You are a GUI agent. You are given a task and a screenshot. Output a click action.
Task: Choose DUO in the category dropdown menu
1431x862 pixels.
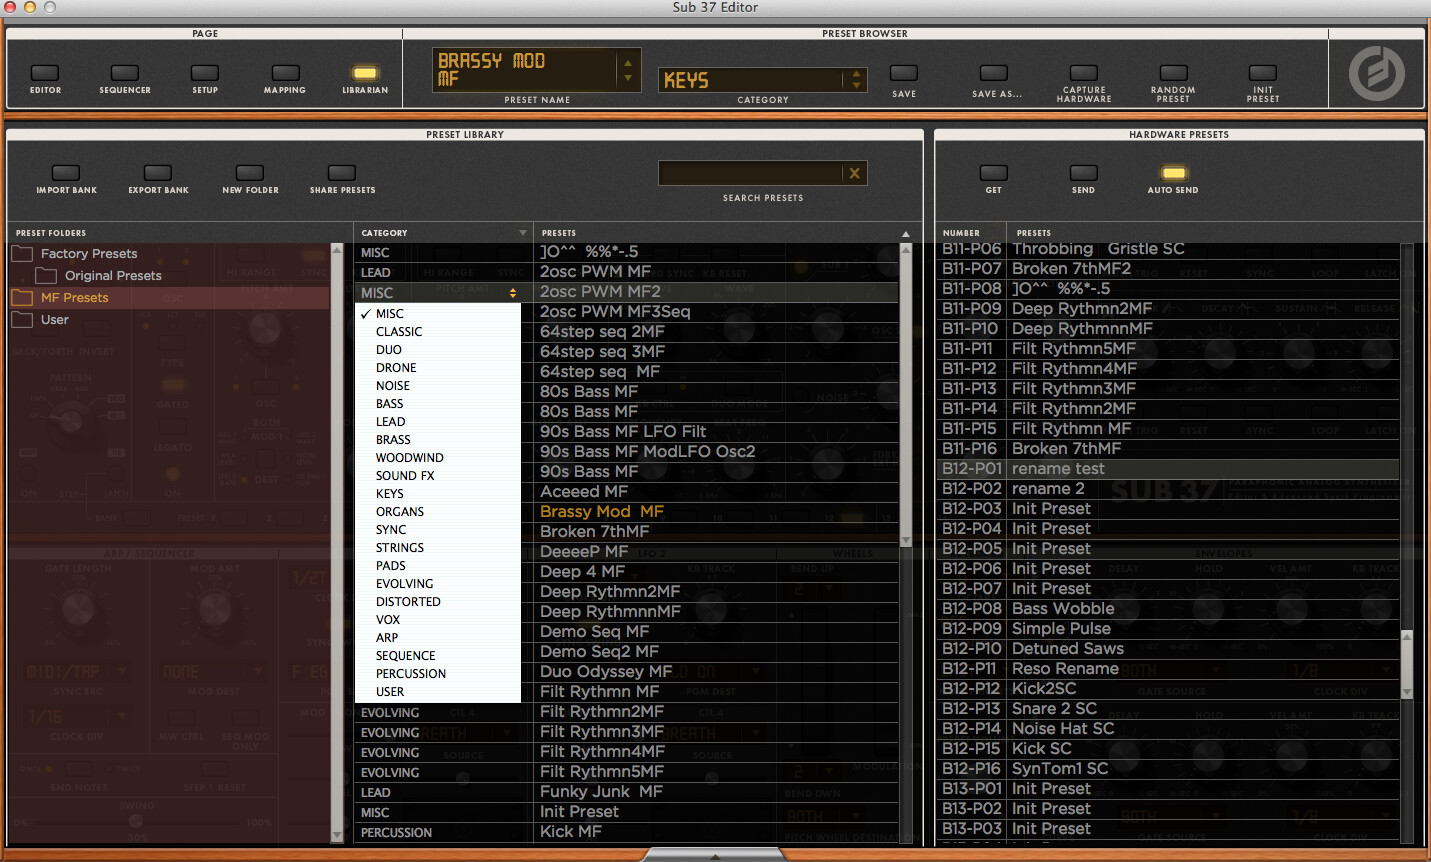pos(389,350)
